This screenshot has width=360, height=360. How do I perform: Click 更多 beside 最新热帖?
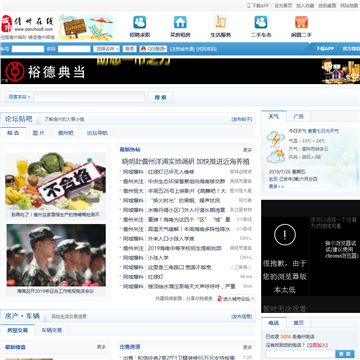[247, 150]
